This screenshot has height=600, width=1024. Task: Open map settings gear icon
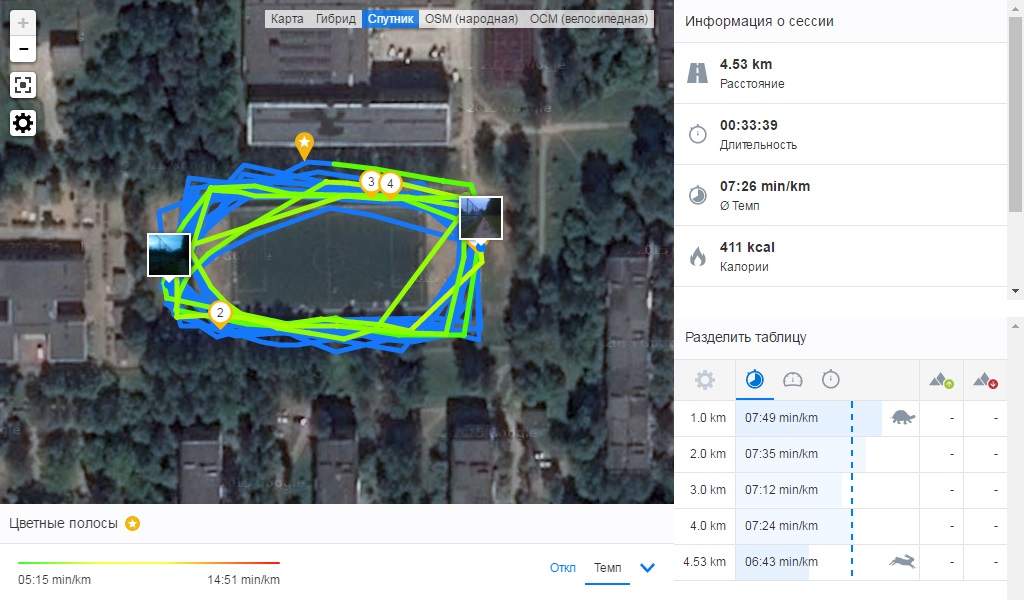[x=23, y=123]
